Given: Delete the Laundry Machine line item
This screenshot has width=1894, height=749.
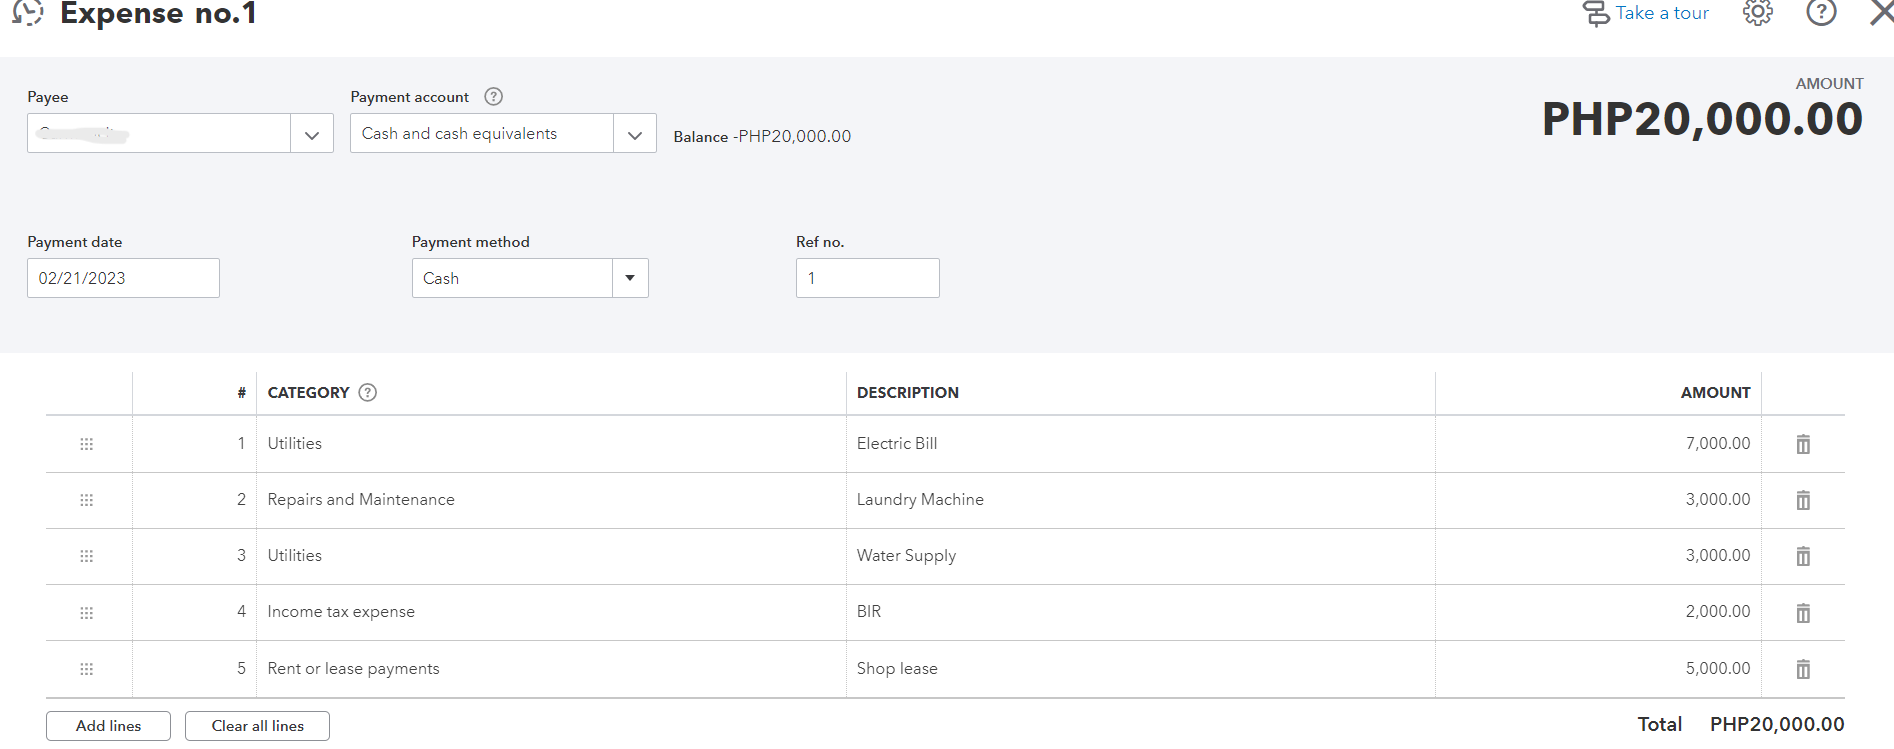Looking at the screenshot, I should coord(1802,500).
